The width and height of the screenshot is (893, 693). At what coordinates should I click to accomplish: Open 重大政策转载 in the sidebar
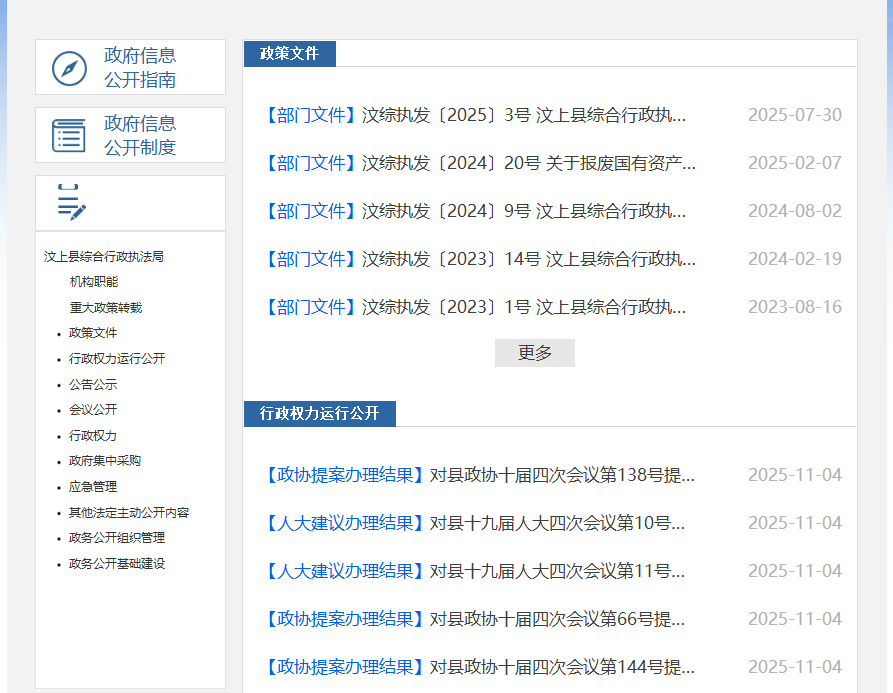[x=106, y=308]
